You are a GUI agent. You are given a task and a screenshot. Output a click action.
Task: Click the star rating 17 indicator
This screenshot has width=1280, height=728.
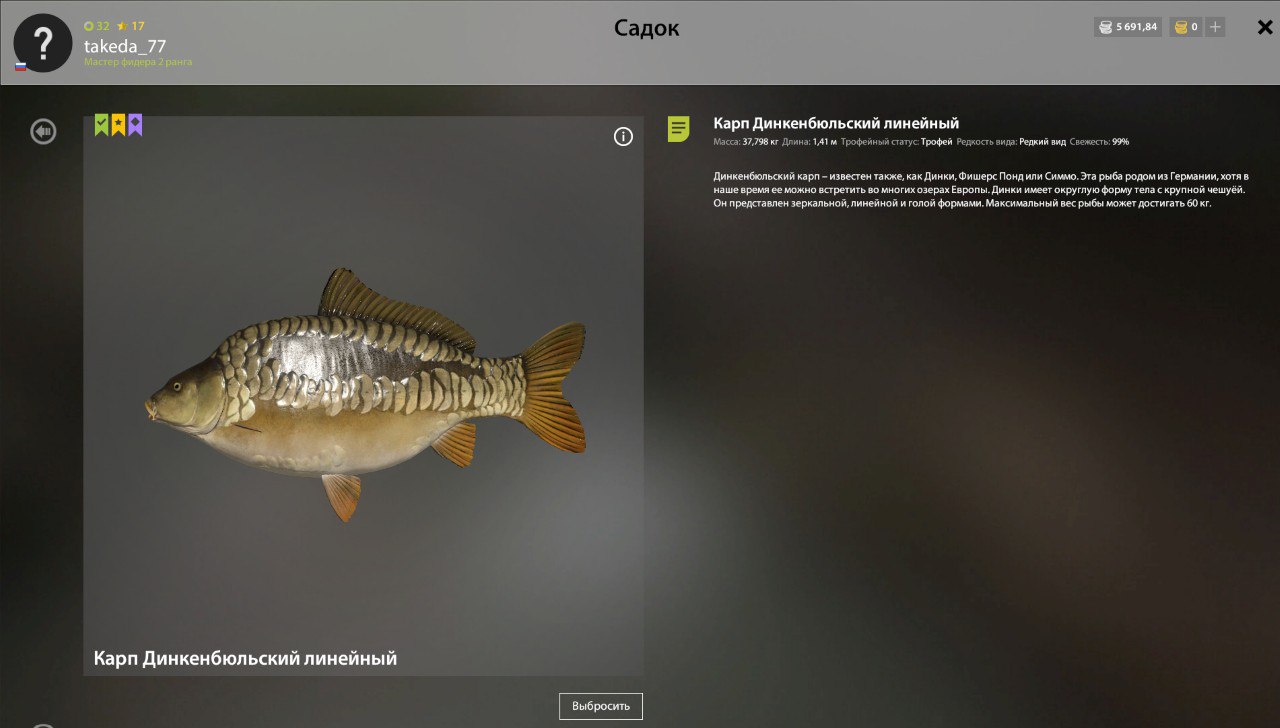(131, 26)
